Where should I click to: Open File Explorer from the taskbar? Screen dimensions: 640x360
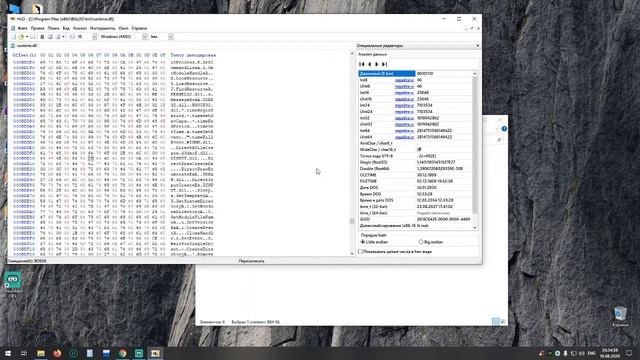(41, 353)
